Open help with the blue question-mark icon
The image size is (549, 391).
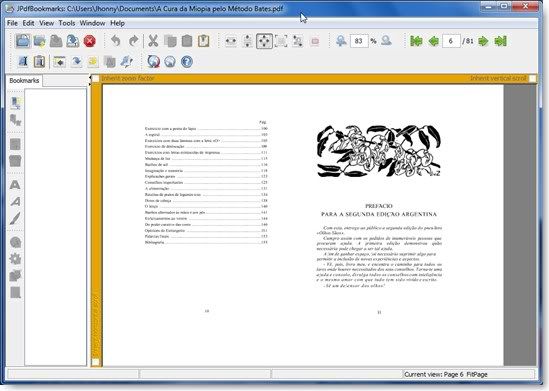pos(187,62)
